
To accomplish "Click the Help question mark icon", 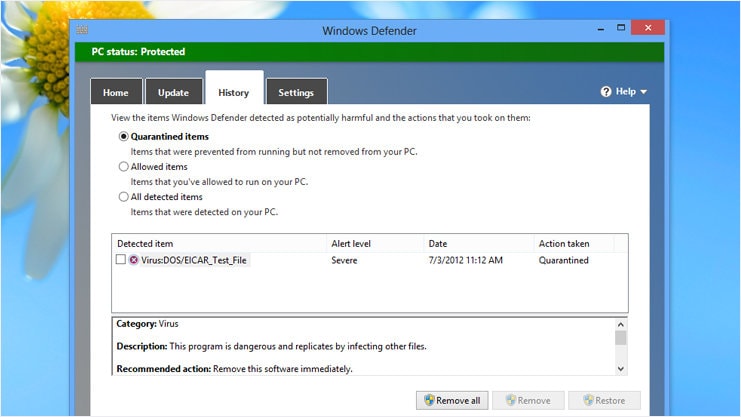I will [606, 91].
